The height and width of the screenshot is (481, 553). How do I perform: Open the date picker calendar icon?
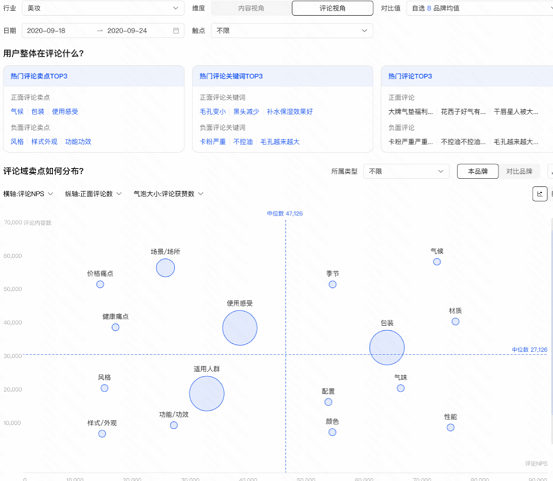point(176,31)
